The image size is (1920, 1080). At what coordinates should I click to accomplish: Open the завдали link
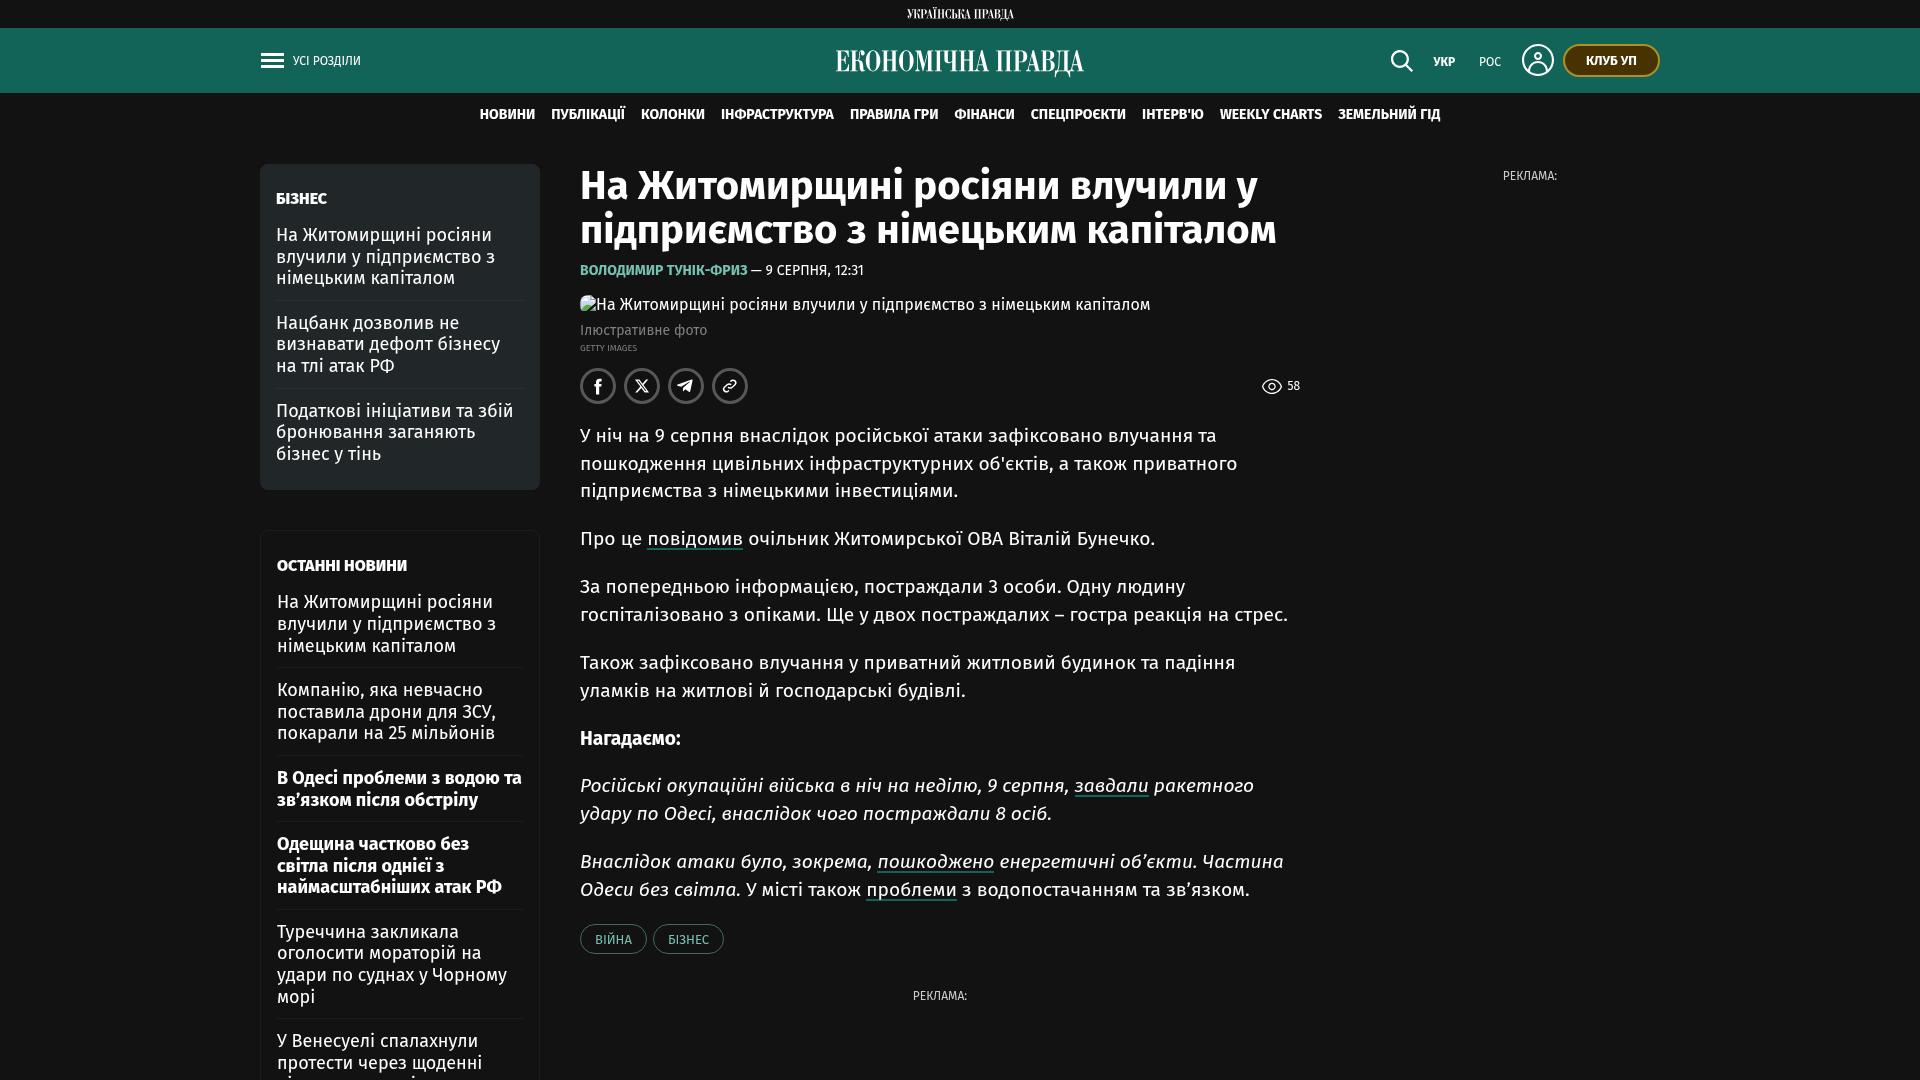click(x=1111, y=786)
